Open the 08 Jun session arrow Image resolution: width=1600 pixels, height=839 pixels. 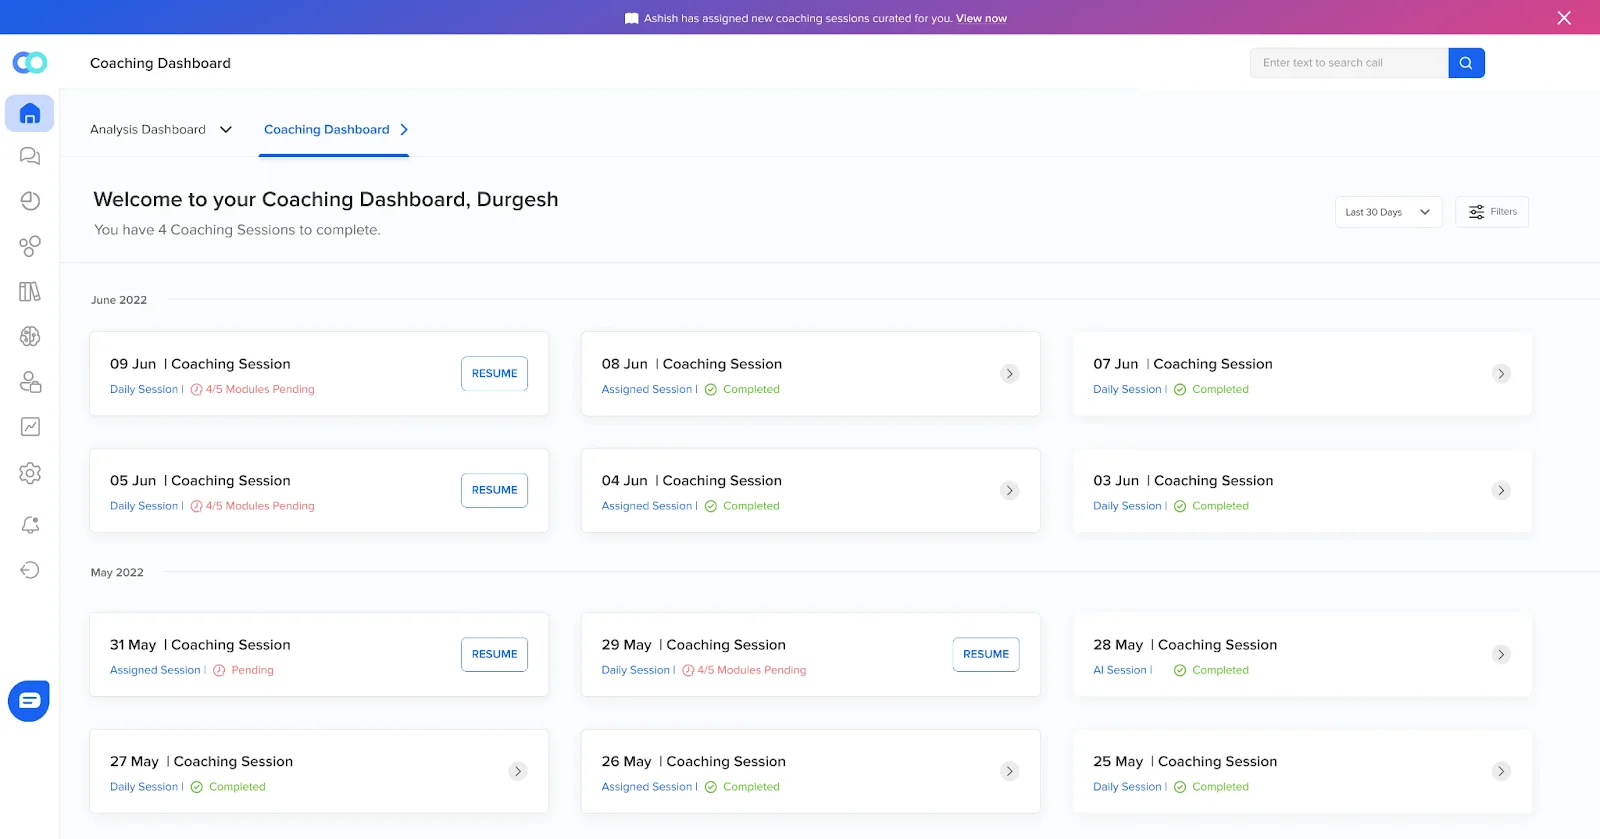point(1010,374)
